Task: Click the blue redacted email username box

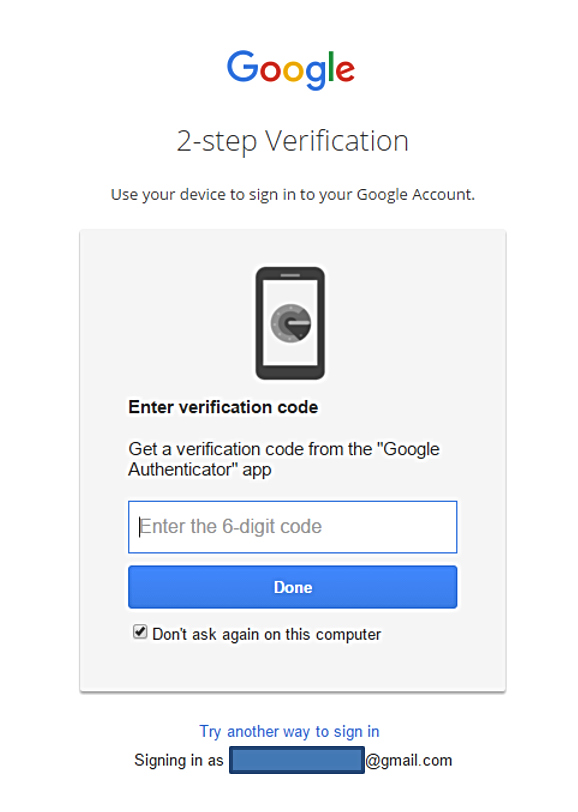Action: point(297,760)
